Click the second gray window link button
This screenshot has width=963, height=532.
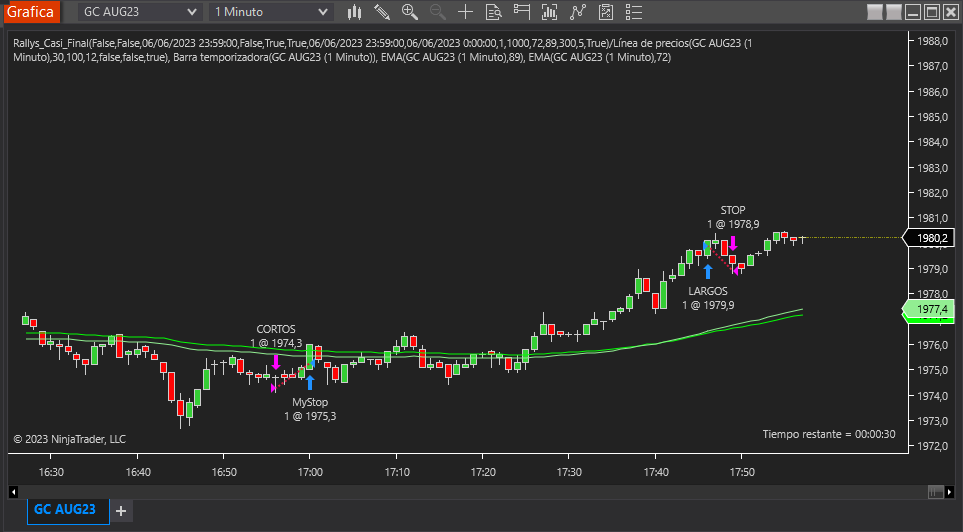(x=894, y=12)
